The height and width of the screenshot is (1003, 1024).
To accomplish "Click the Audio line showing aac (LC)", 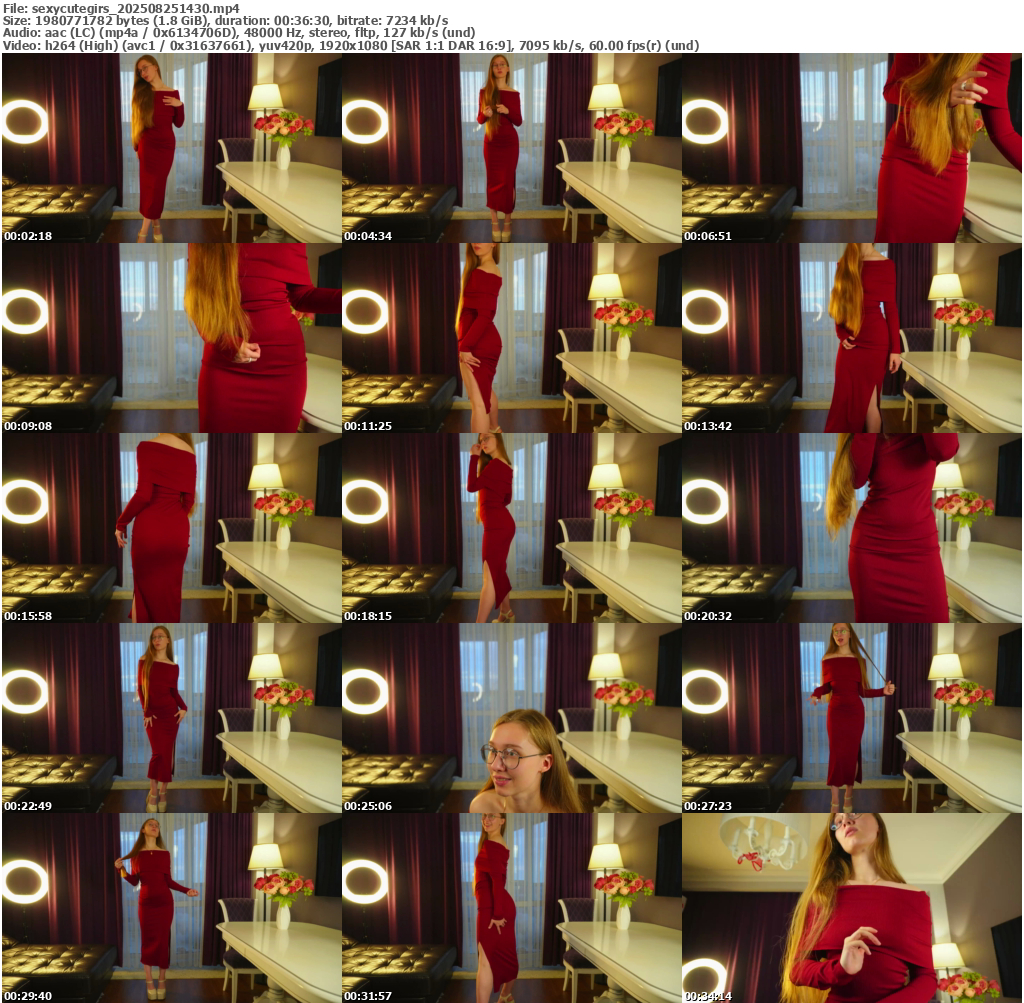I will coord(238,33).
